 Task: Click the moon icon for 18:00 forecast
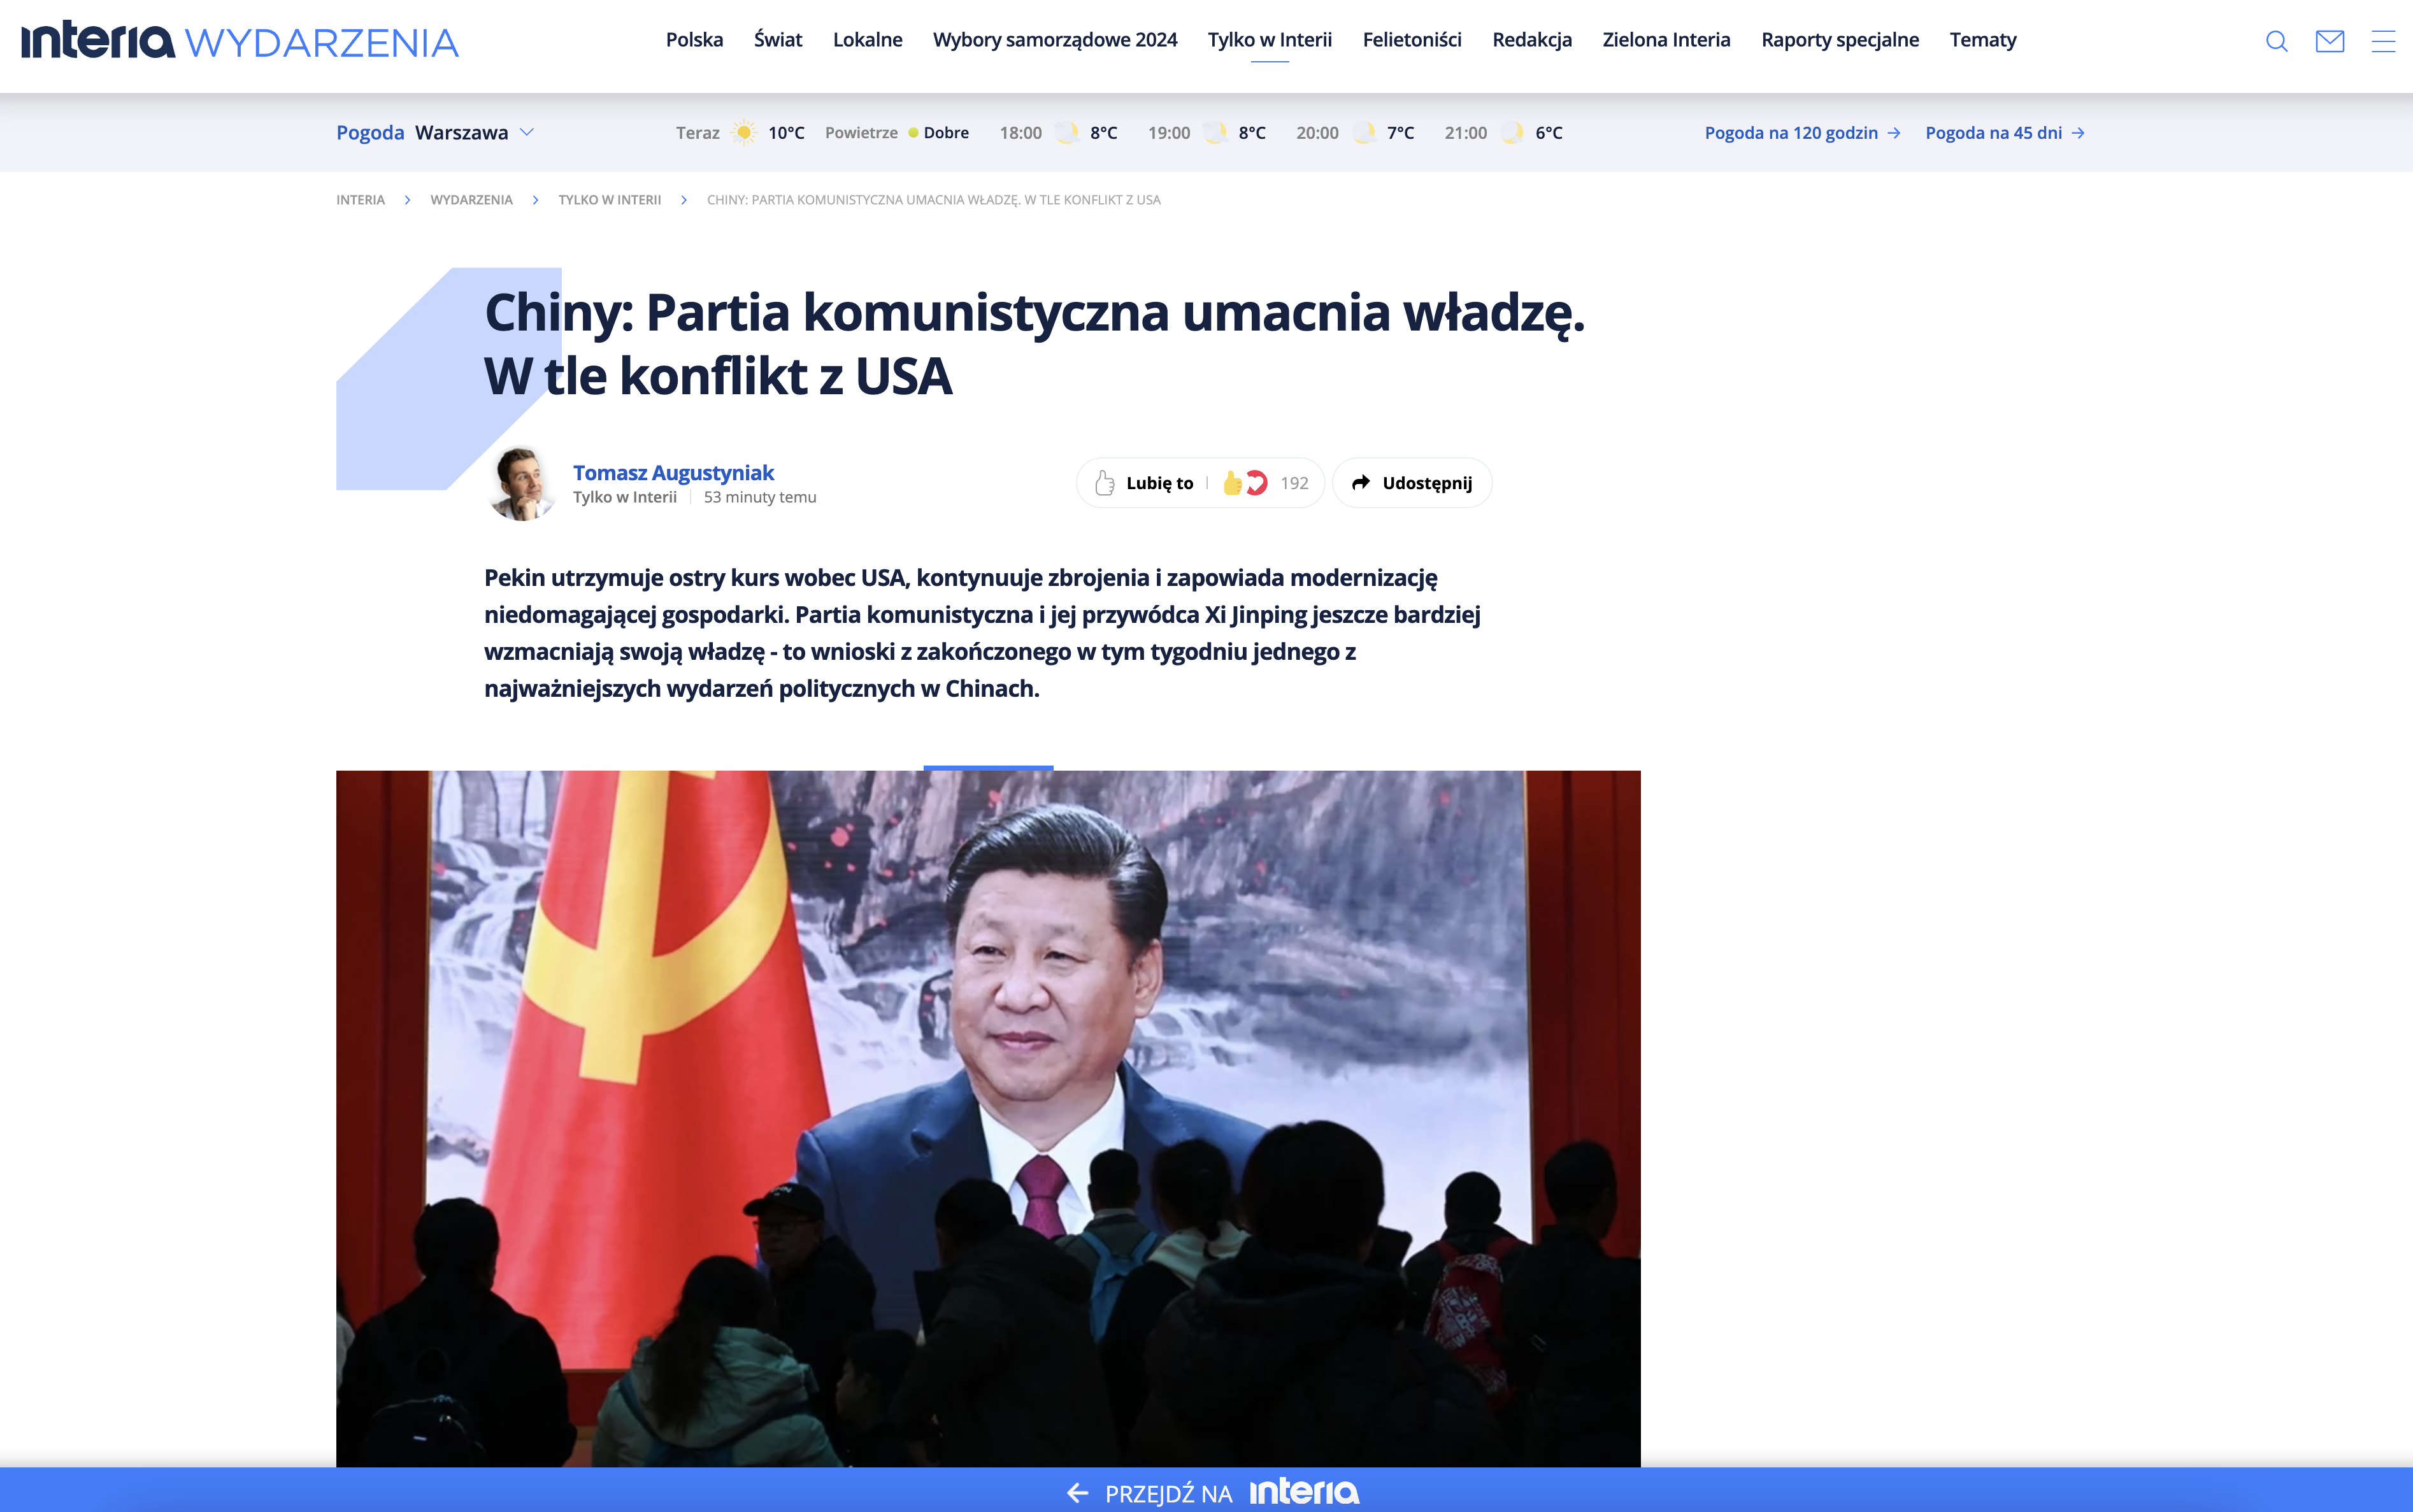point(1066,133)
